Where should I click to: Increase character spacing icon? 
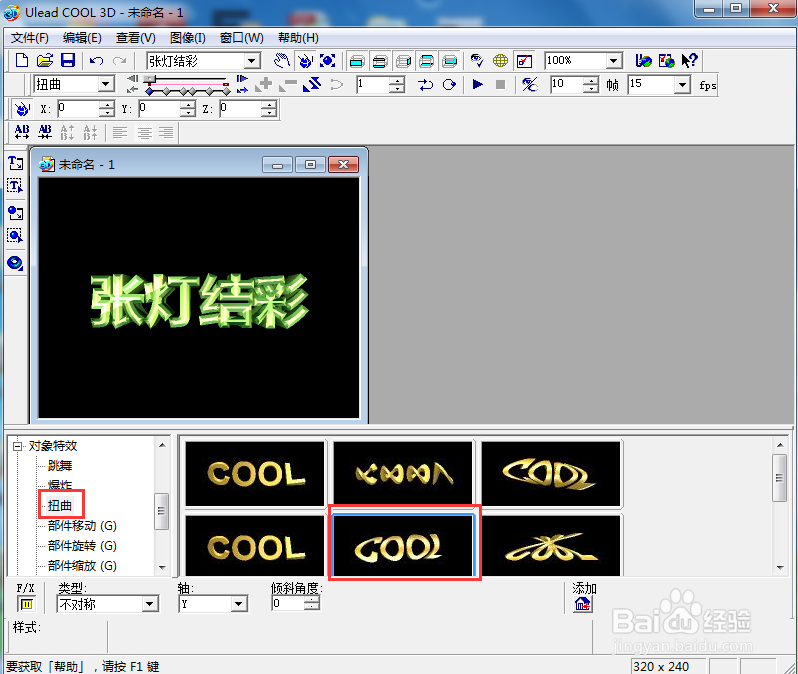point(22,132)
